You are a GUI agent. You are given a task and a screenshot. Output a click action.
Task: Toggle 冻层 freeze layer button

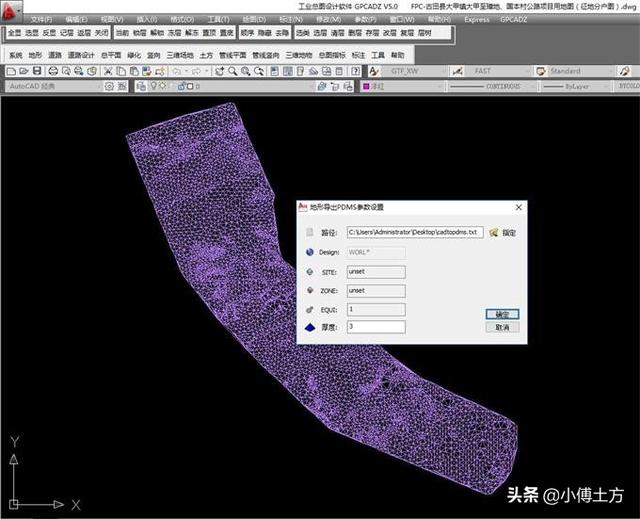[173, 33]
